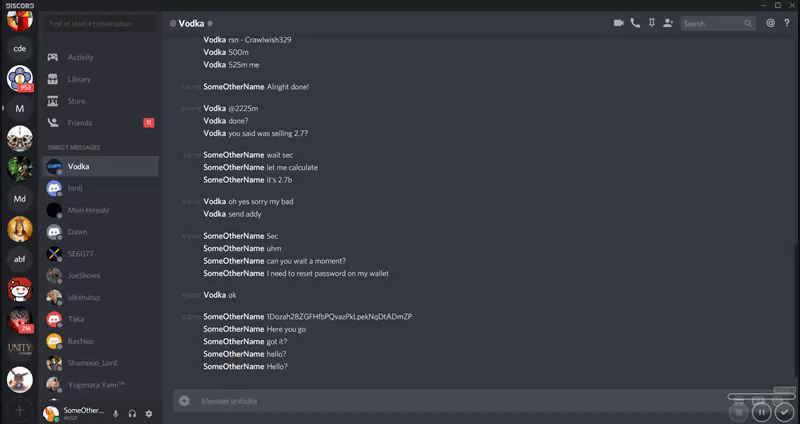Open the mentions inbox
The image size is (800, 424).
pyautogui.click(x=770, y=23)
